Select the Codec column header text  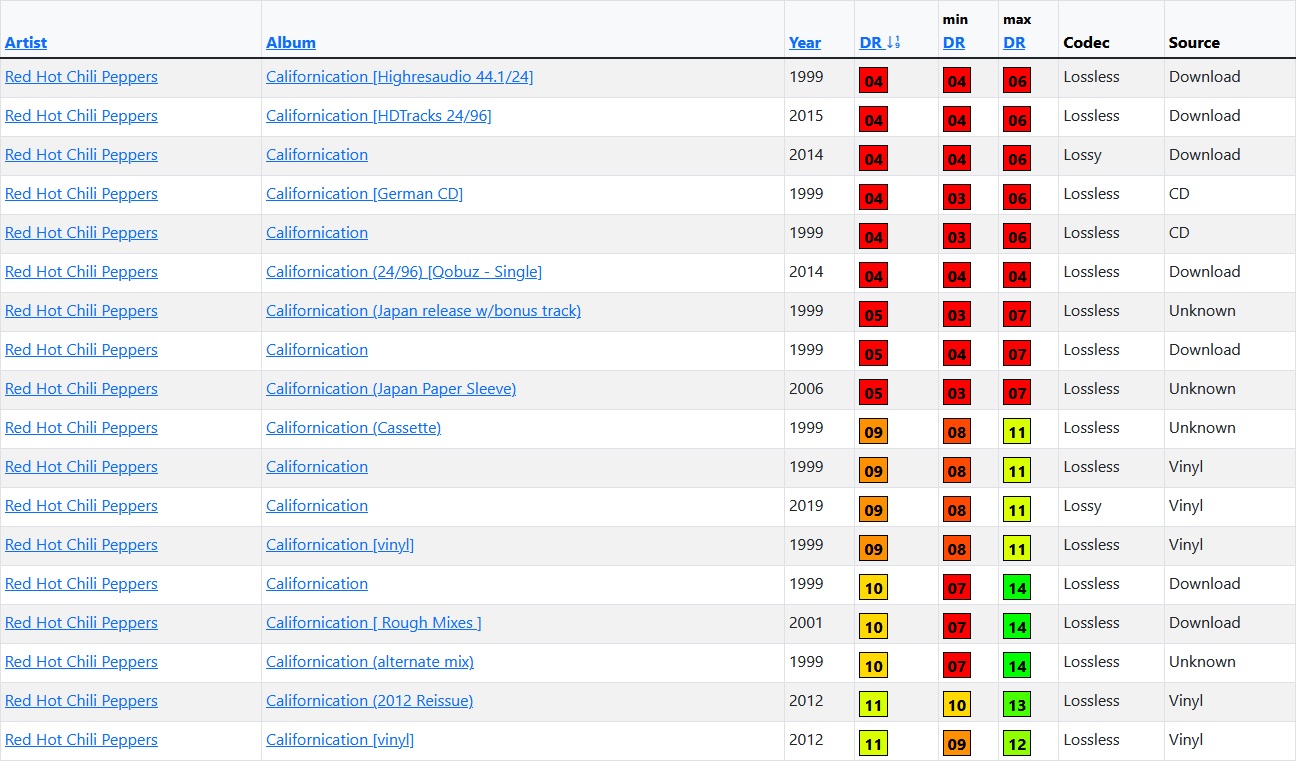pyautogui.click(x=1087, y=42)
